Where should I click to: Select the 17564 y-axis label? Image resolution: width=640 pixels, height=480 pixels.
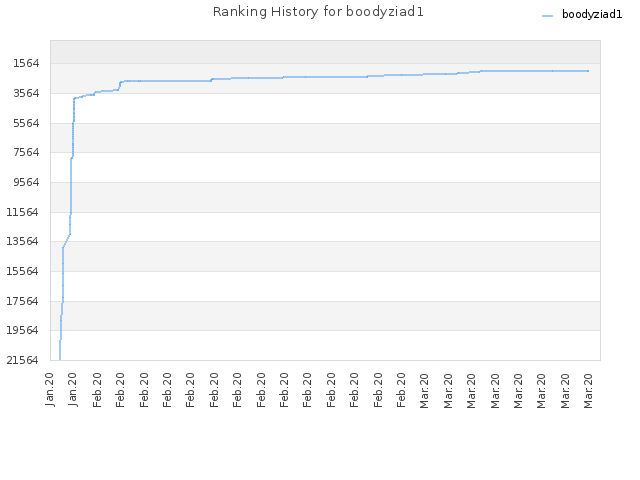pos(22,301)
